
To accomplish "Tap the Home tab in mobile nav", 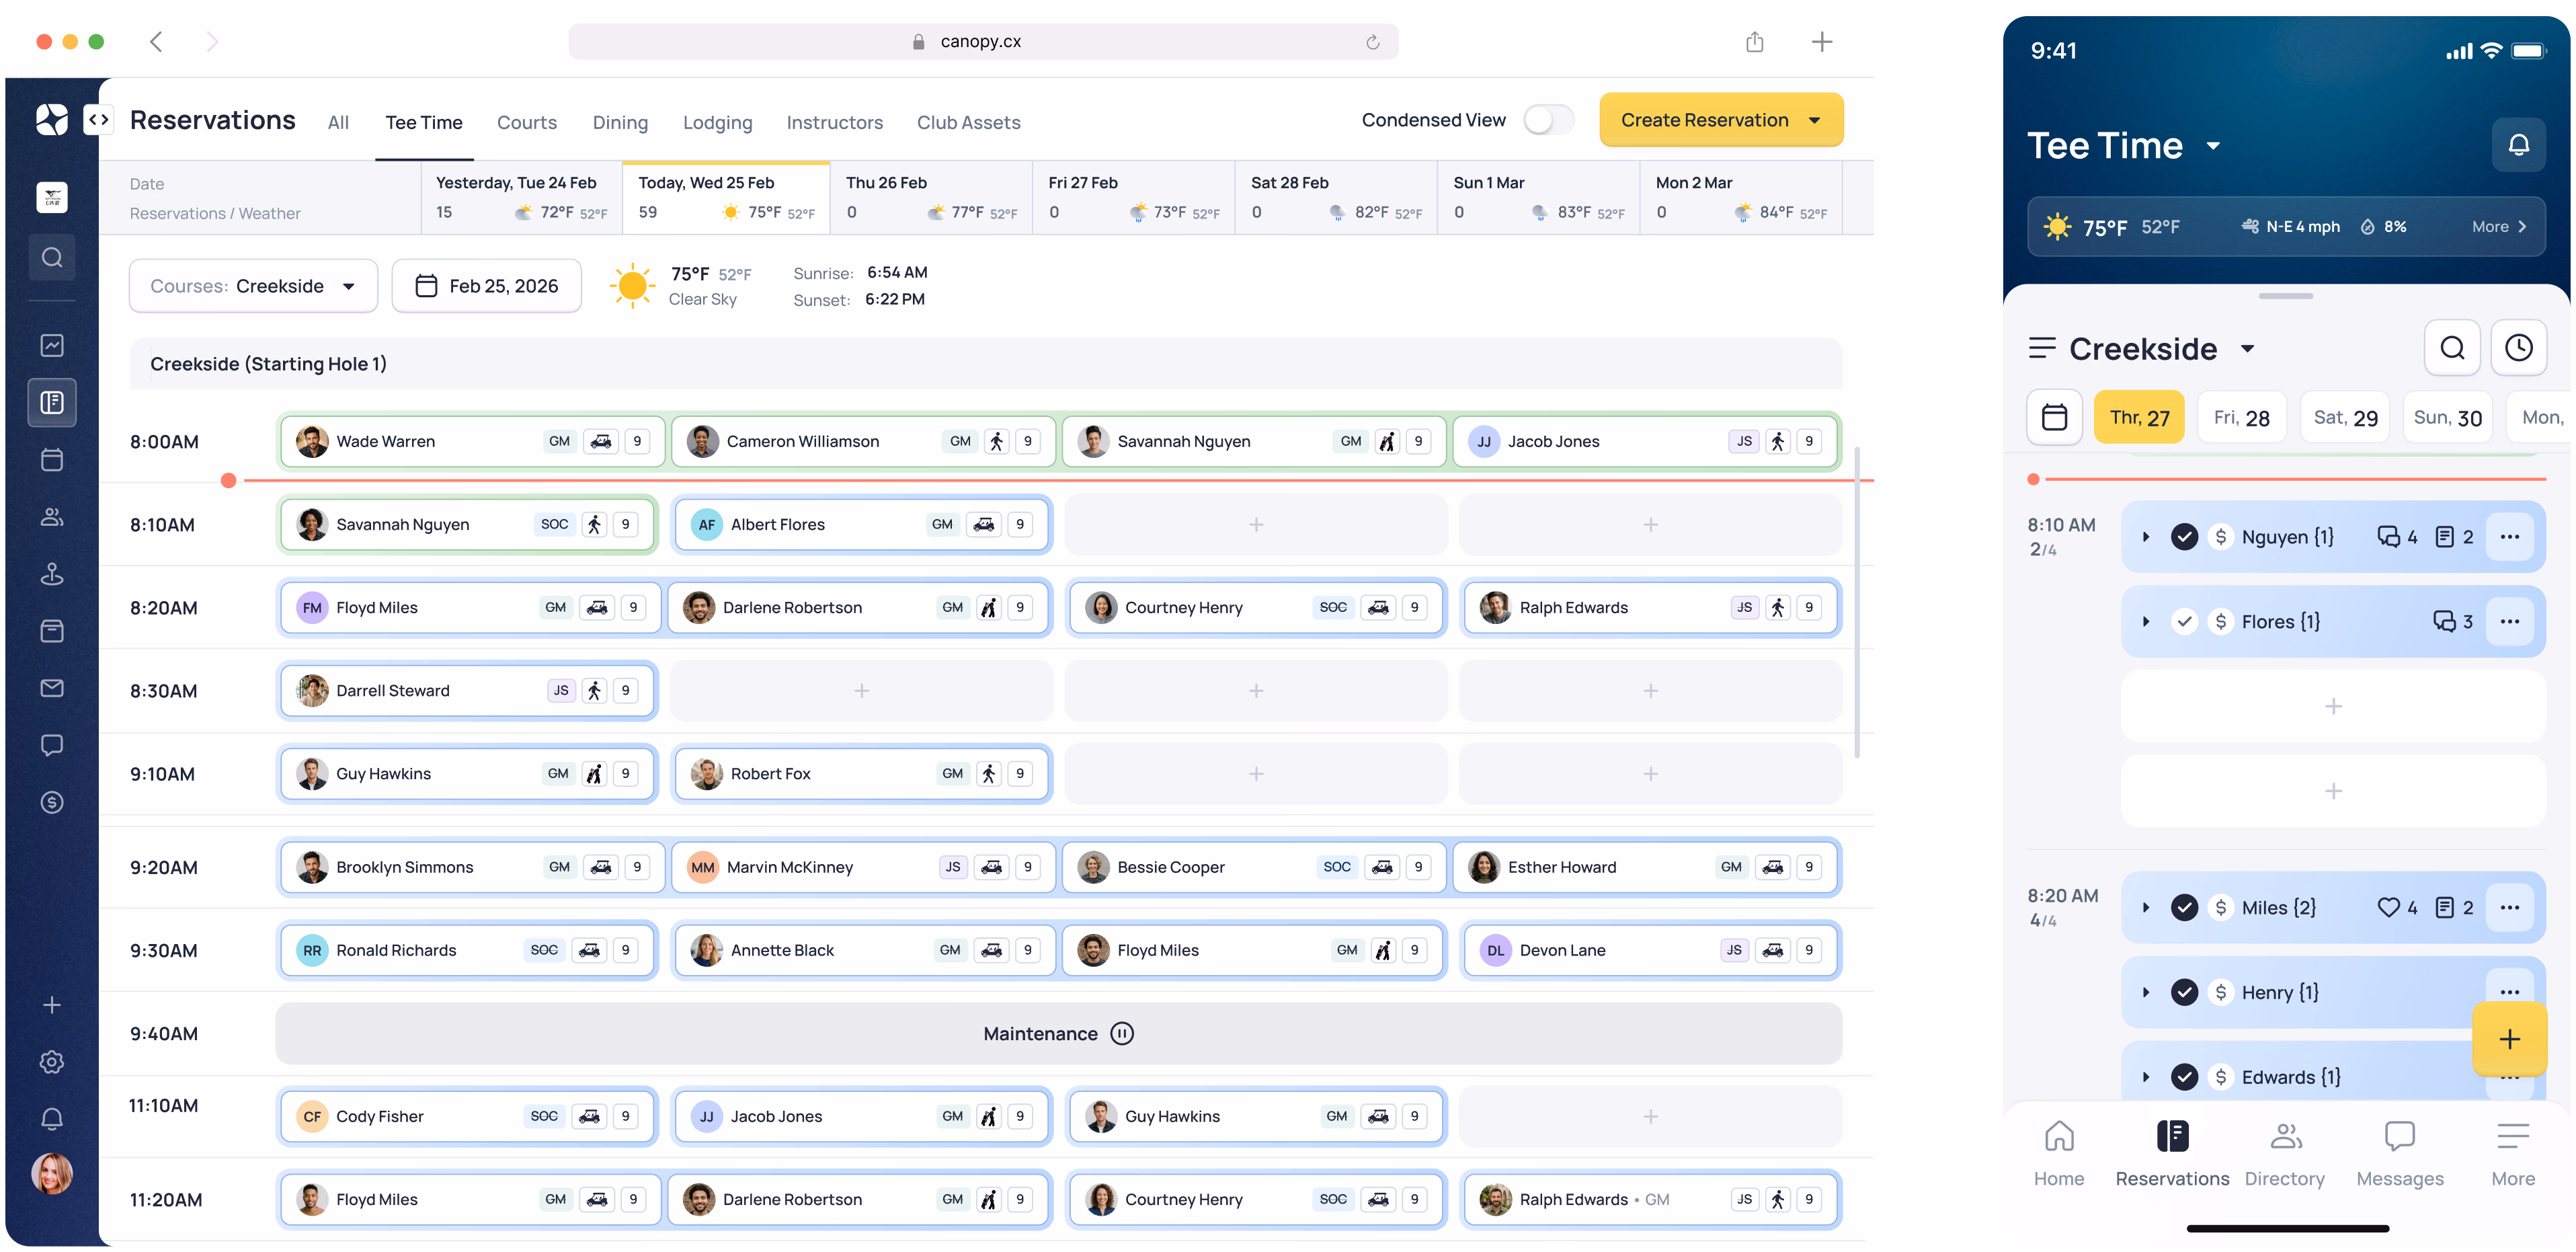I will coord(2058,1153).
